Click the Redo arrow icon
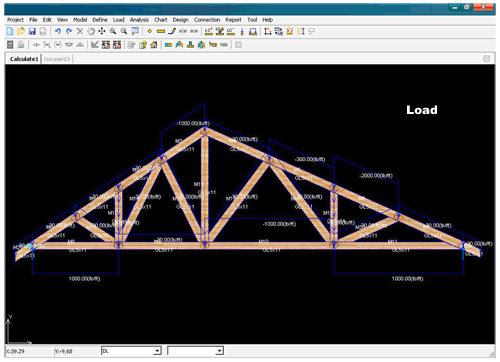The image size is (500, 362). click(69, 31)
